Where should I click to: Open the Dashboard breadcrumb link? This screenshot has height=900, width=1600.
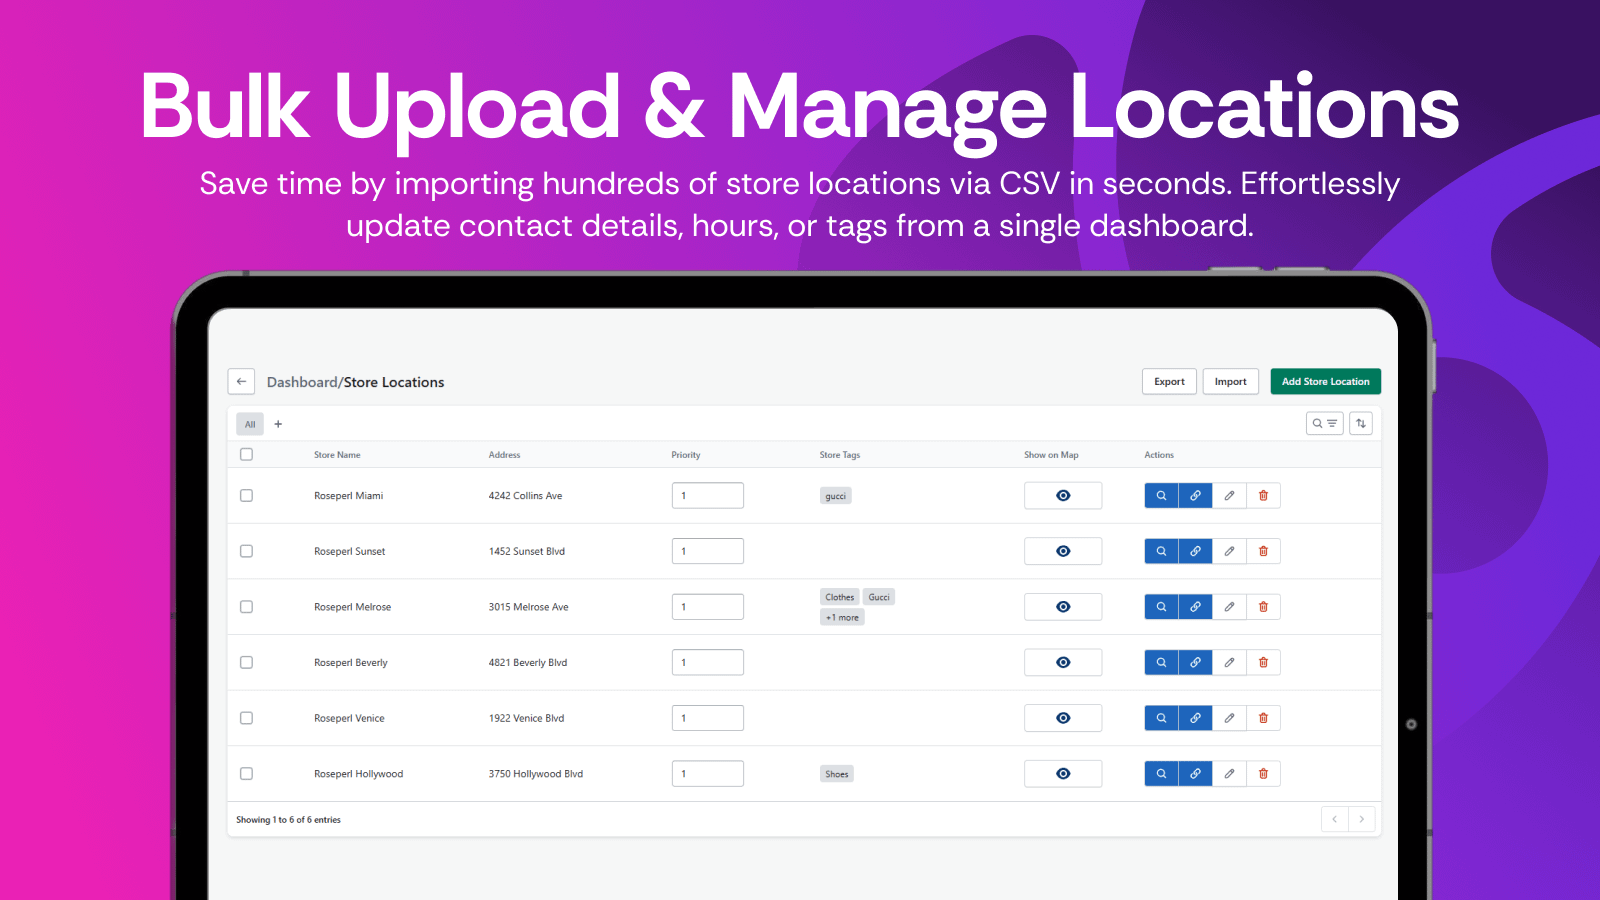tap(302, 383)
